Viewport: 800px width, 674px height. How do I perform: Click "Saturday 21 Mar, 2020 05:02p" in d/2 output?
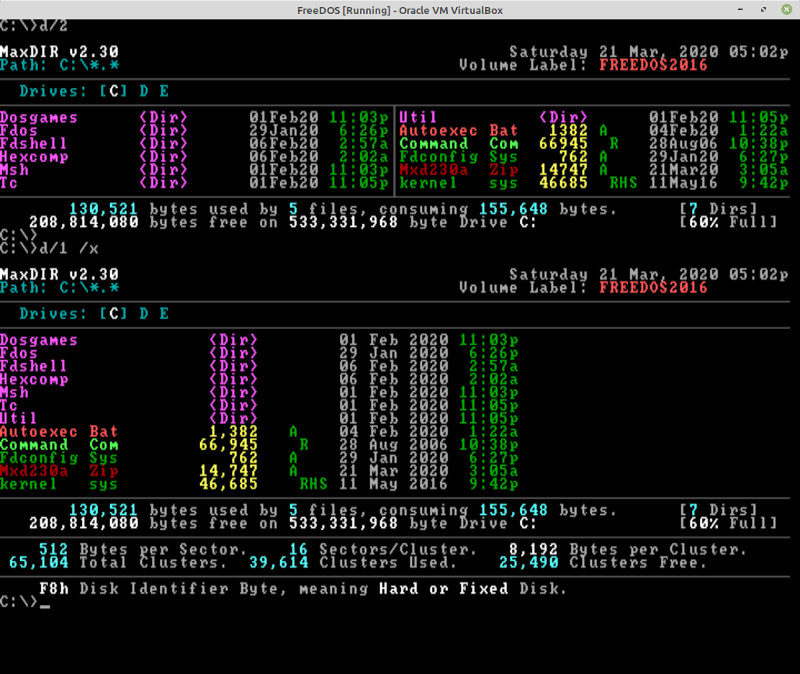[x=649, y=52]
